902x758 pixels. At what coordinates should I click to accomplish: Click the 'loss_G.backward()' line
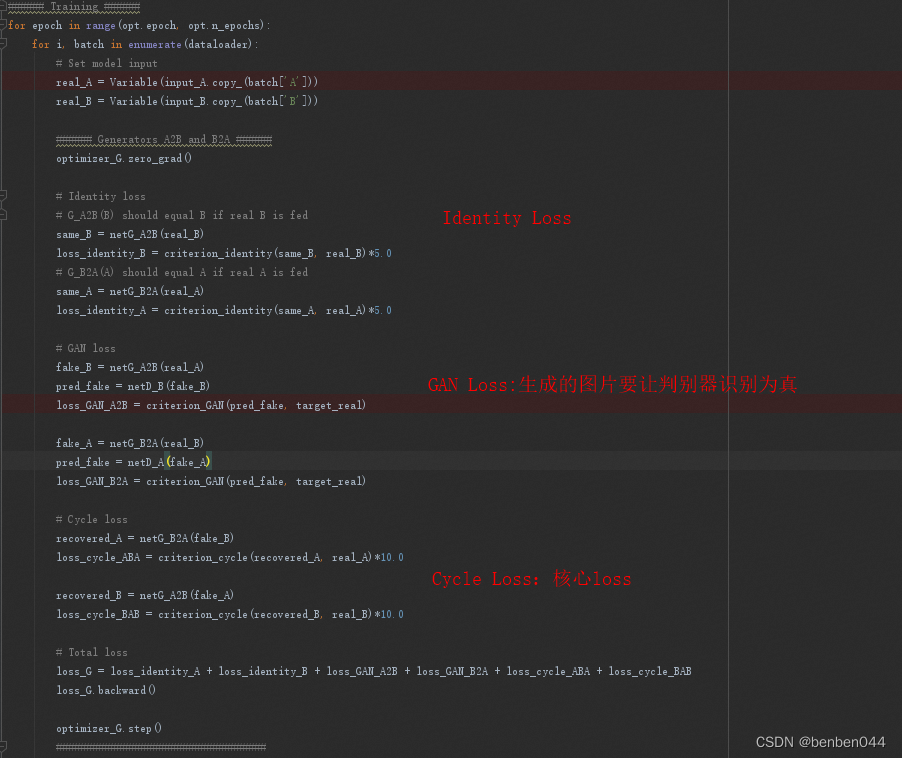106,690
